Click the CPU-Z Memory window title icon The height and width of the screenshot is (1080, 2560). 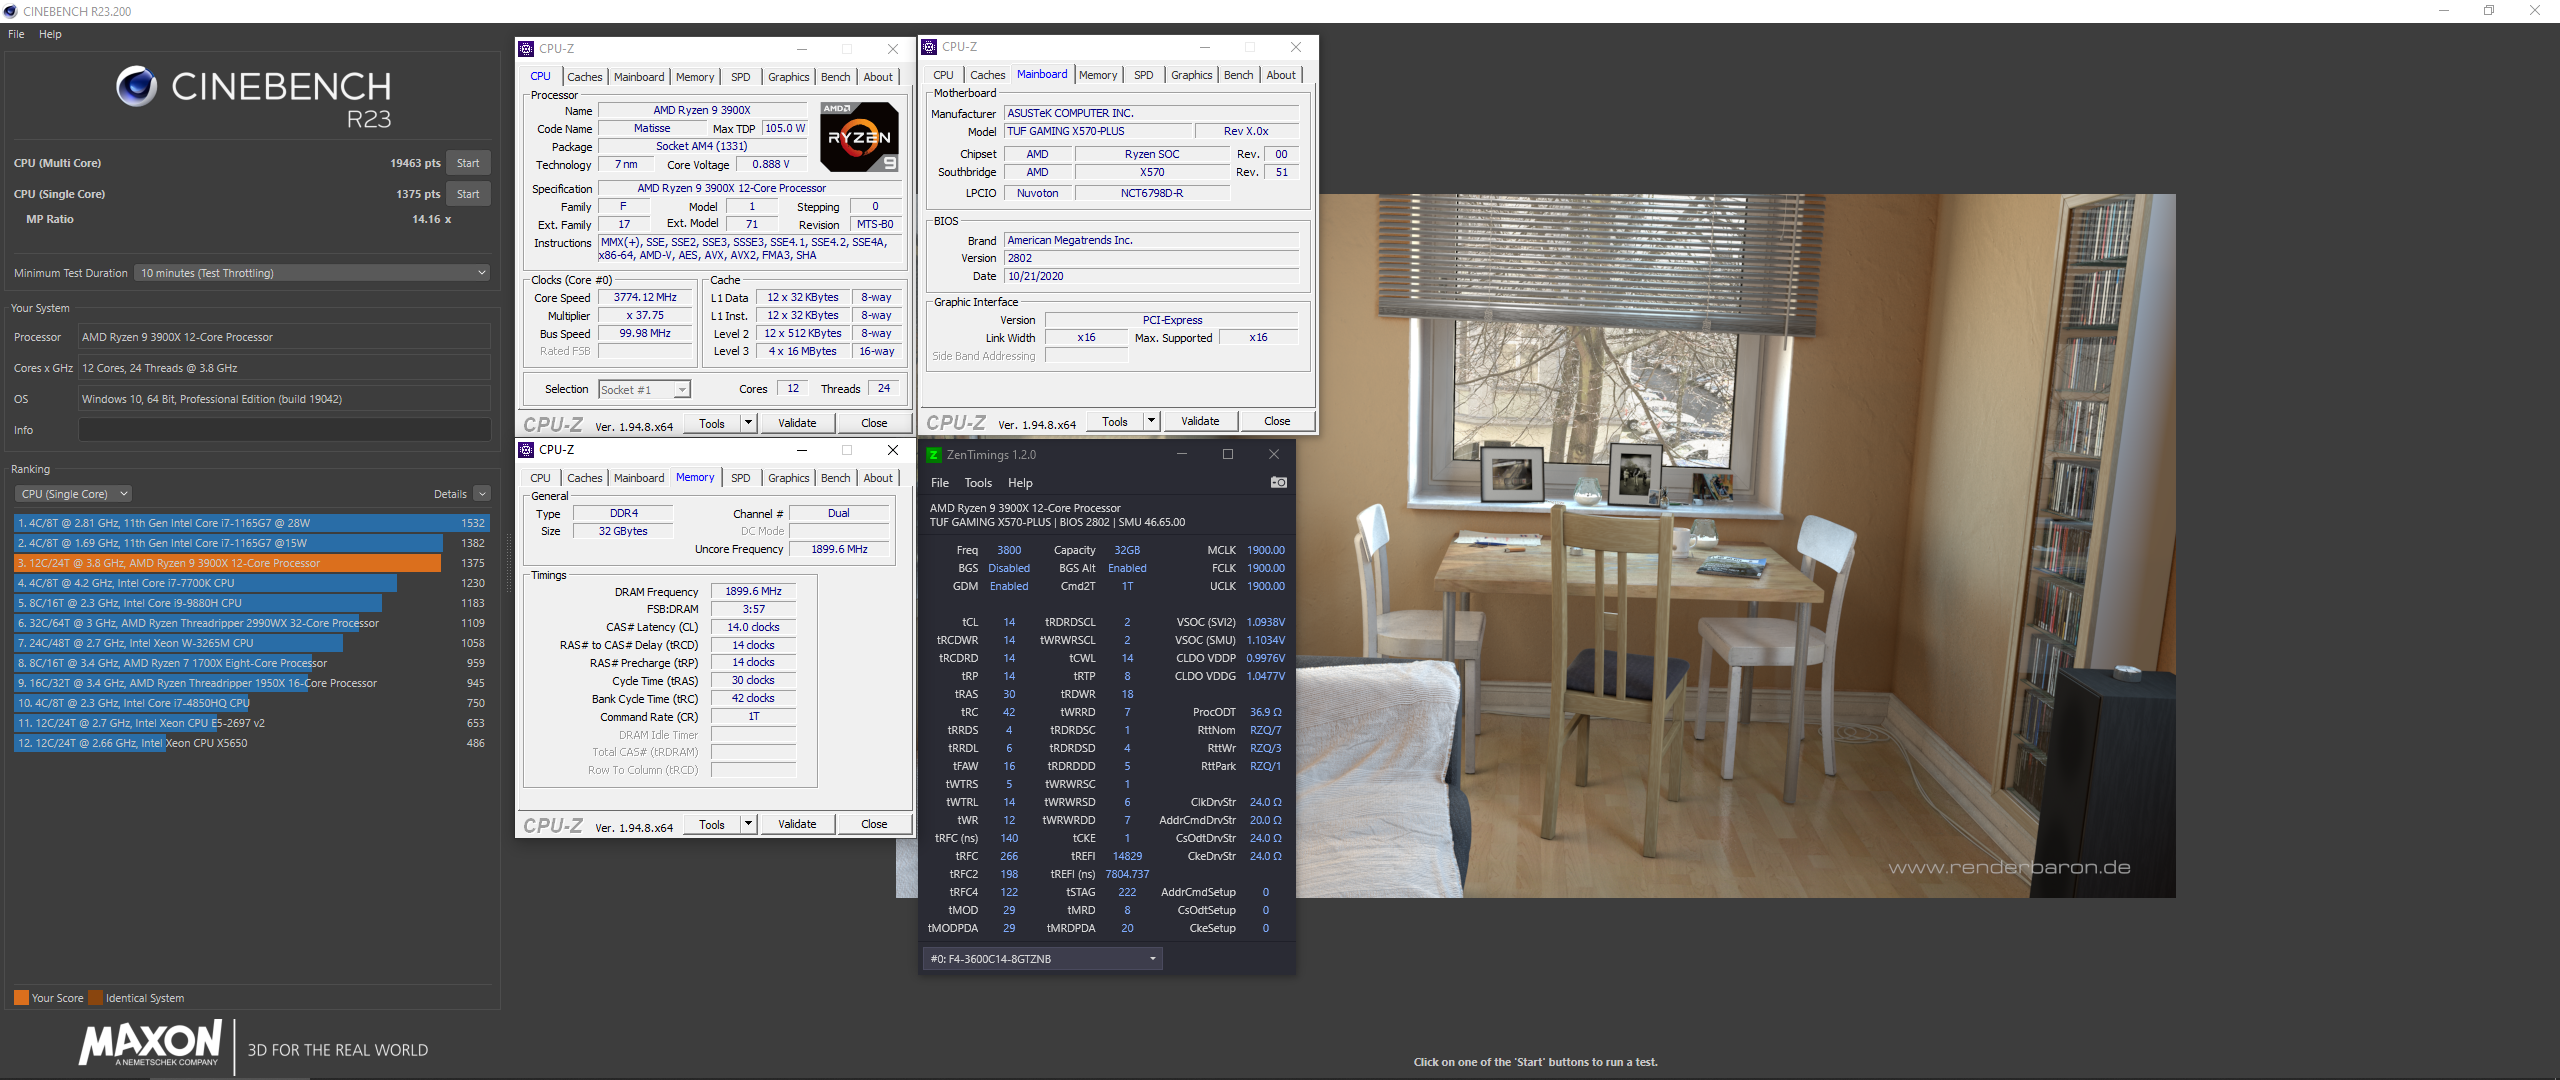pyautogui.click(x=526, y=450)
